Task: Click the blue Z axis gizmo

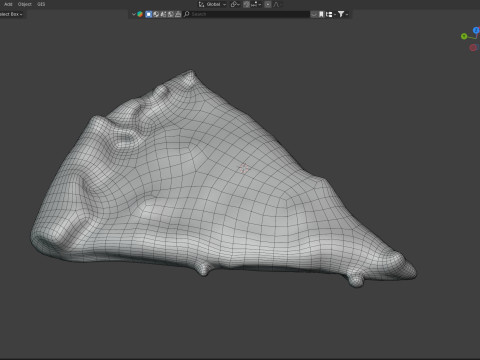Action: (476, 30)
